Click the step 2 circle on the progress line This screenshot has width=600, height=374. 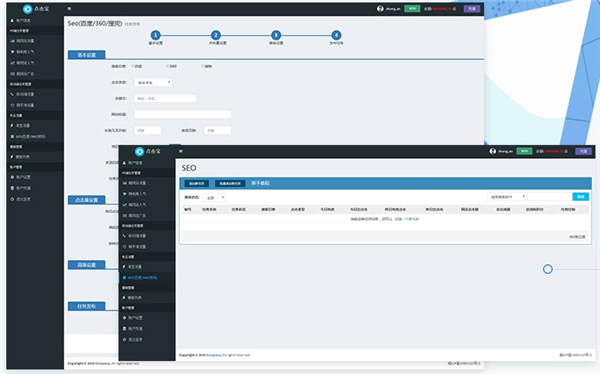tap(215, 35)
